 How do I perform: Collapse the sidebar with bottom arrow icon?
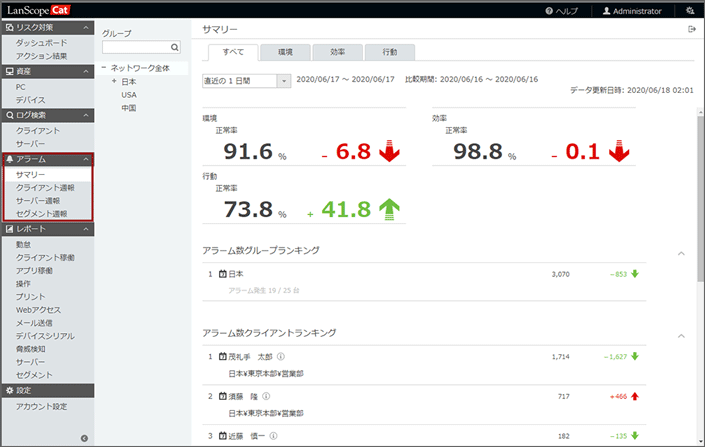click(84, 438)
